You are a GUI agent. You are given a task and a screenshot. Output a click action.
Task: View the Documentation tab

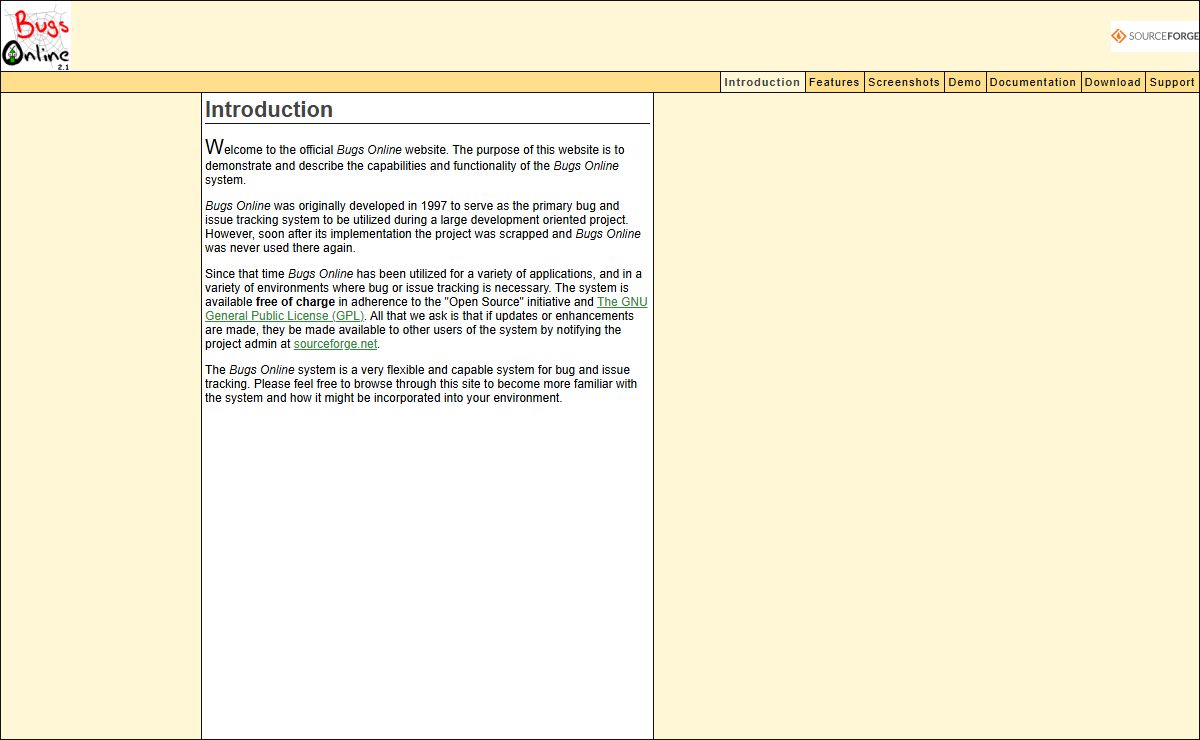click(1033, 82)
